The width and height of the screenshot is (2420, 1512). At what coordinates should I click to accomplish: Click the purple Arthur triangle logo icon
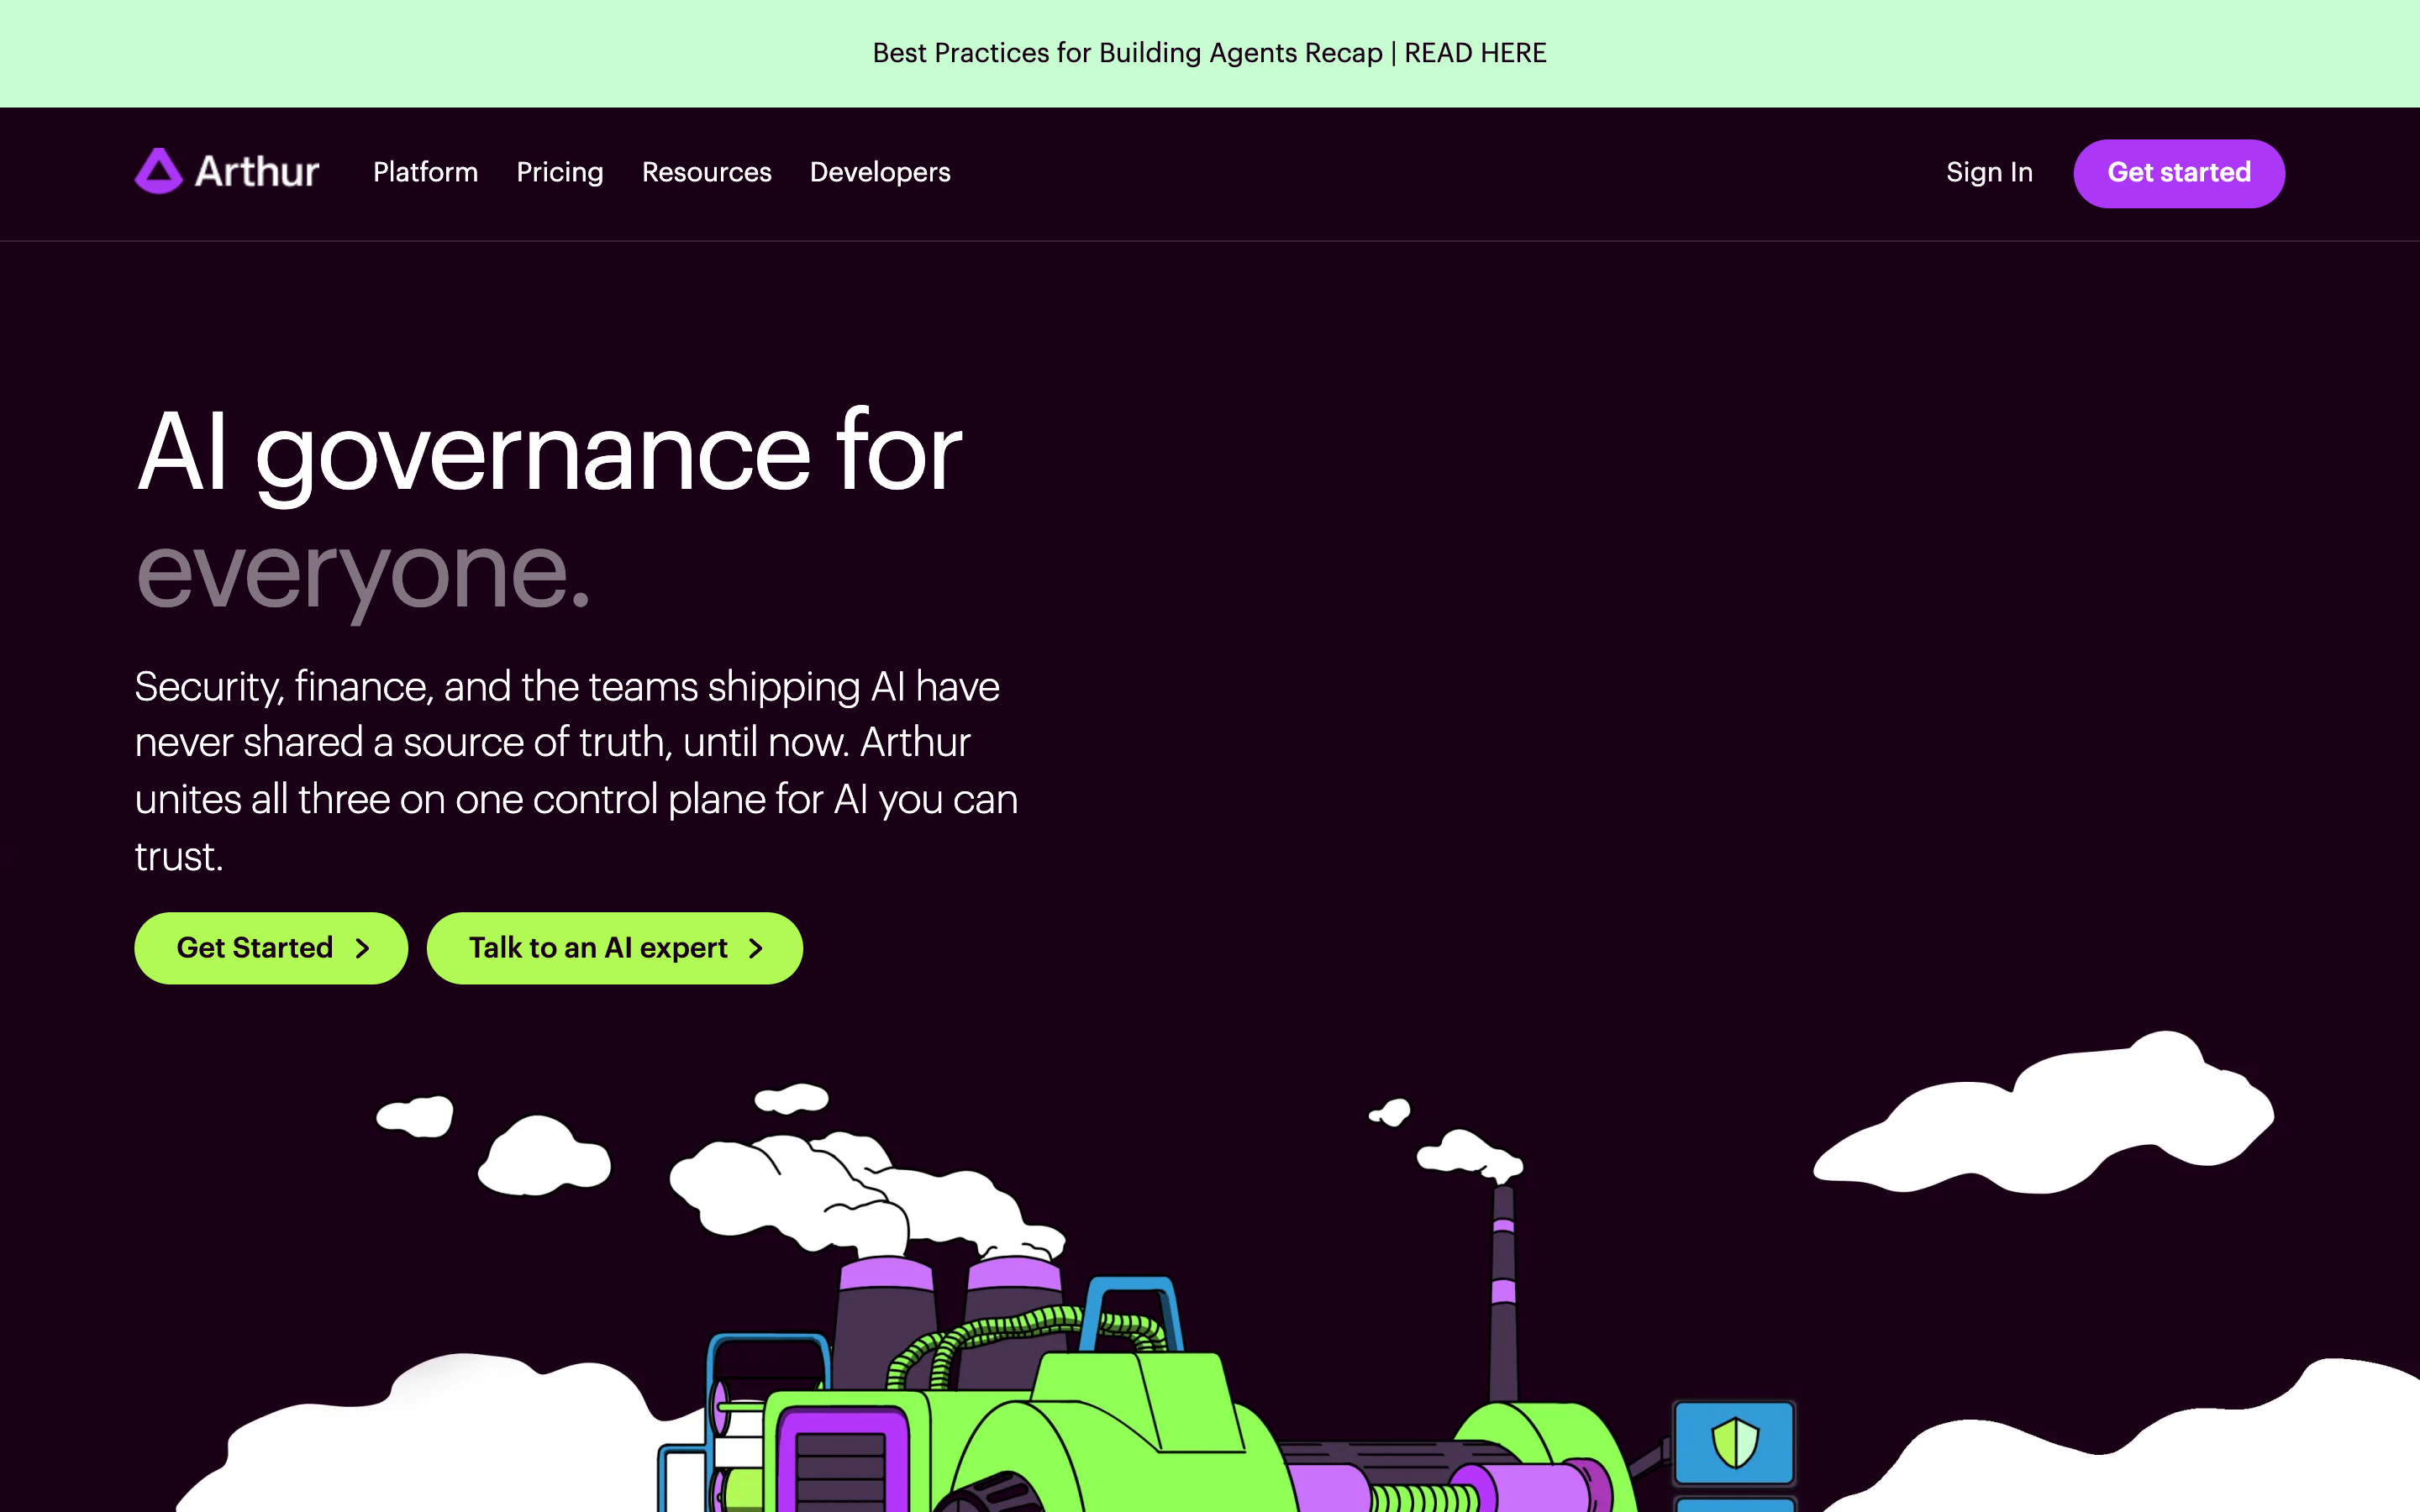[158, 171]
